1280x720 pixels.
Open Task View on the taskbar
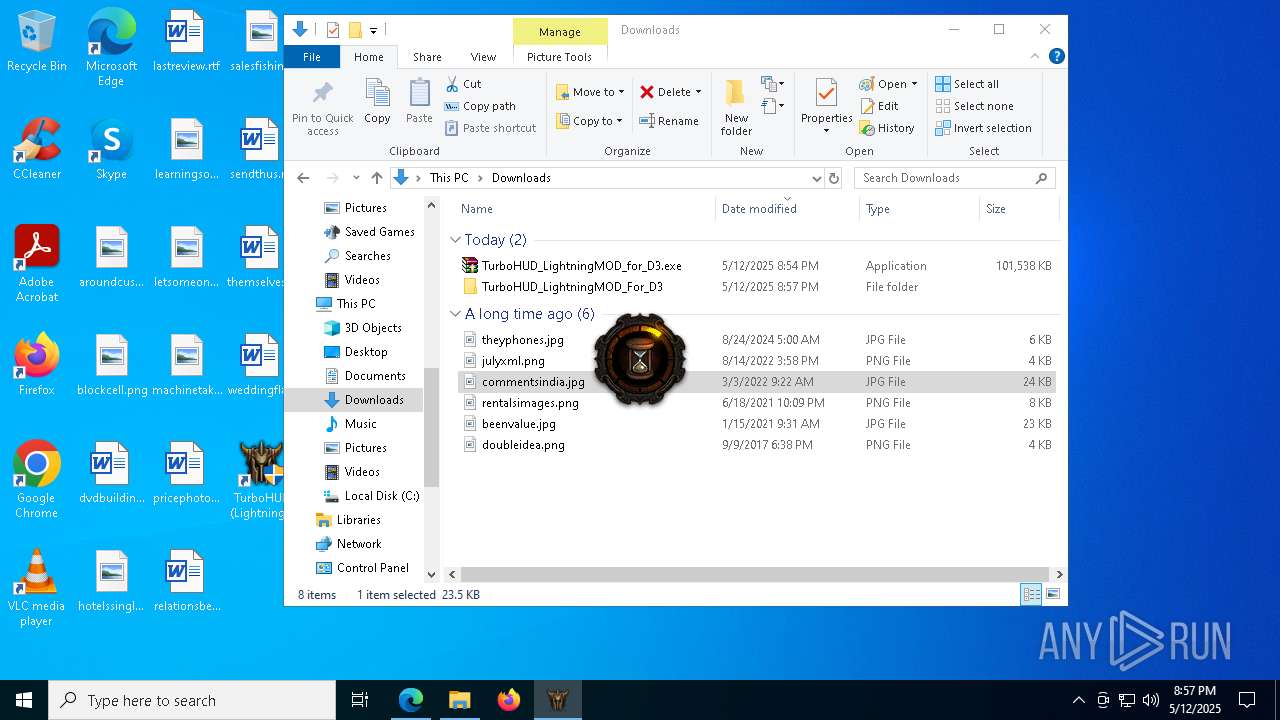(x=360, y=700)
